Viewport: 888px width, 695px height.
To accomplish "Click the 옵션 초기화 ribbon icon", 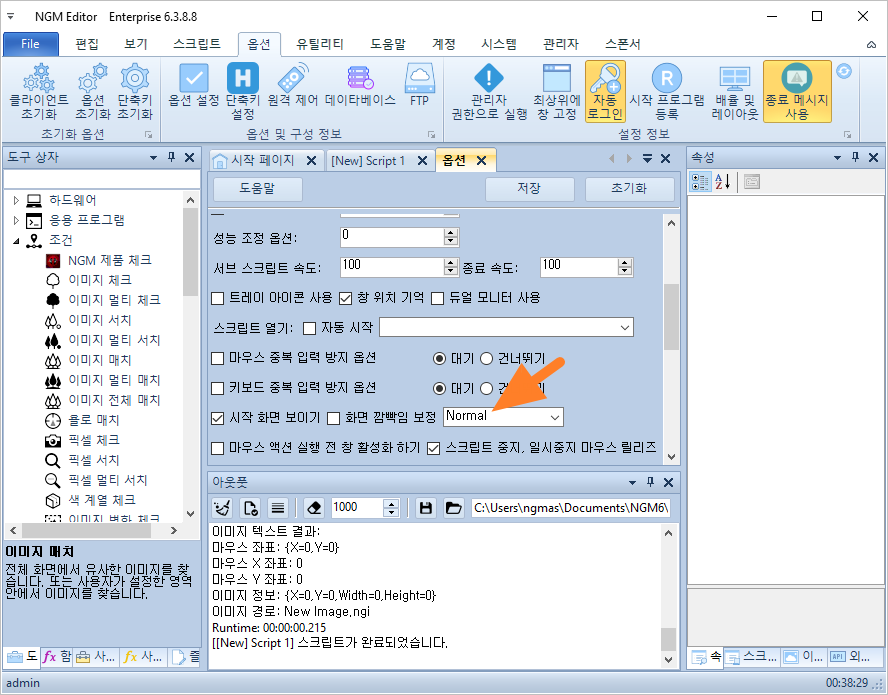I will [x=92, y=92].
